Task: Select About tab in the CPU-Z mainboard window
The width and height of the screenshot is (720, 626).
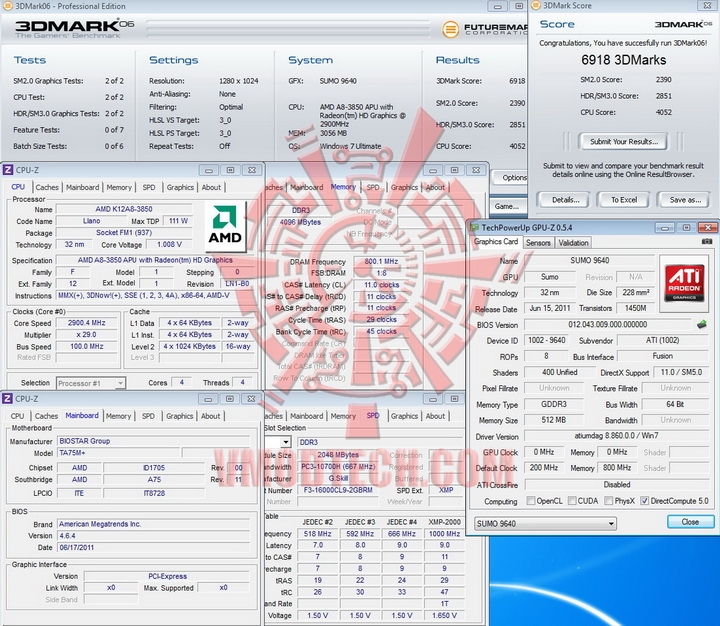Action: point(211,416)
